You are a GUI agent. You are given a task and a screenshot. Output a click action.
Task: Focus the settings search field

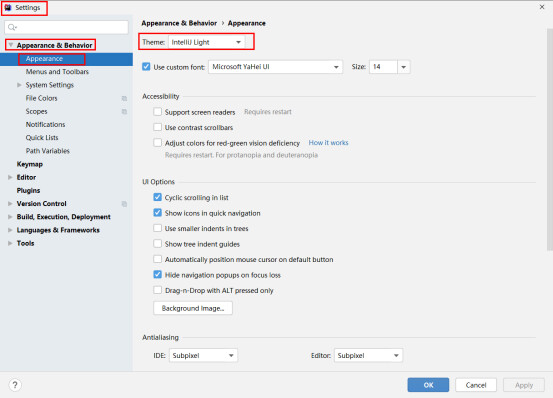tap(66, 27)
